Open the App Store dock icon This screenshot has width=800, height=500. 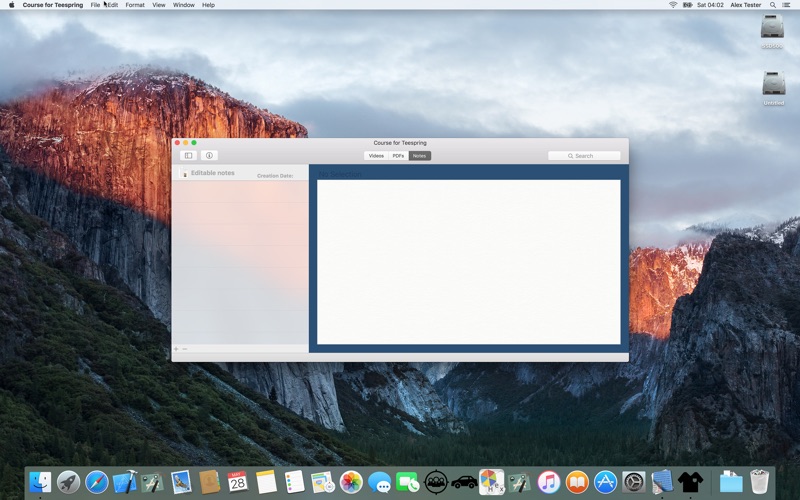click(x=605, y=482)
